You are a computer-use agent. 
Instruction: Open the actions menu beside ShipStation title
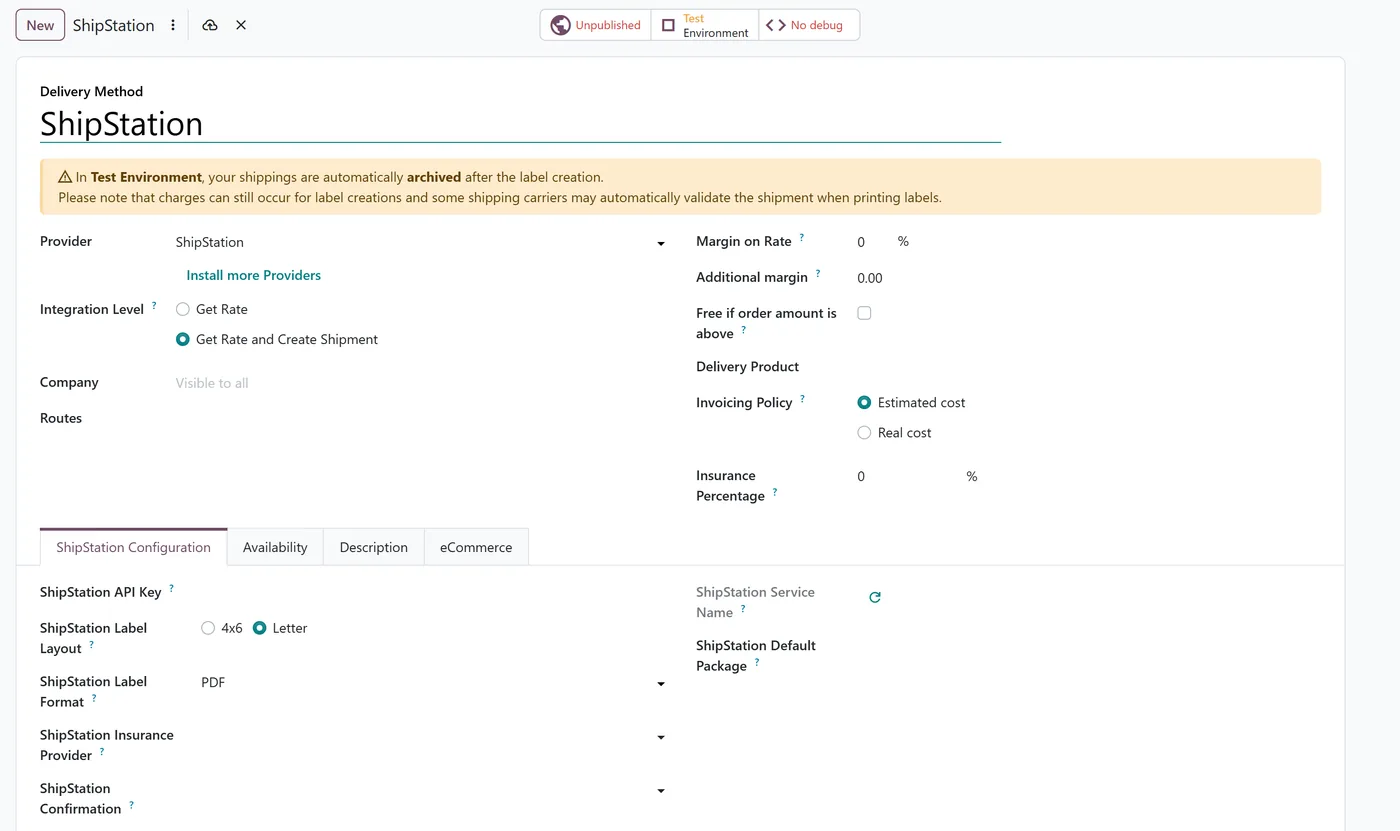(x=173, y=25)
